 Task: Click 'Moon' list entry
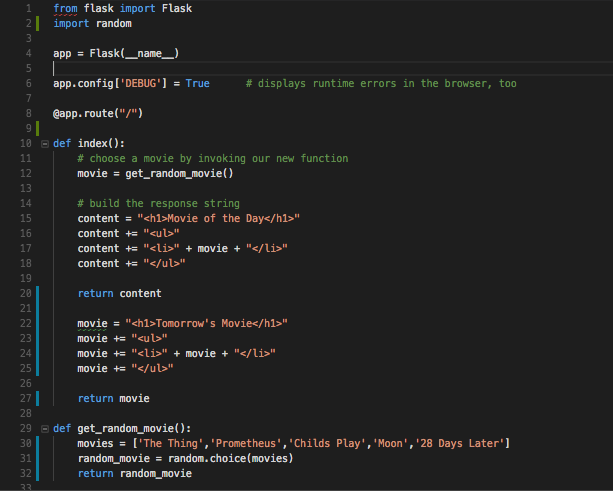pyautogui.click(x=390, y=443)
